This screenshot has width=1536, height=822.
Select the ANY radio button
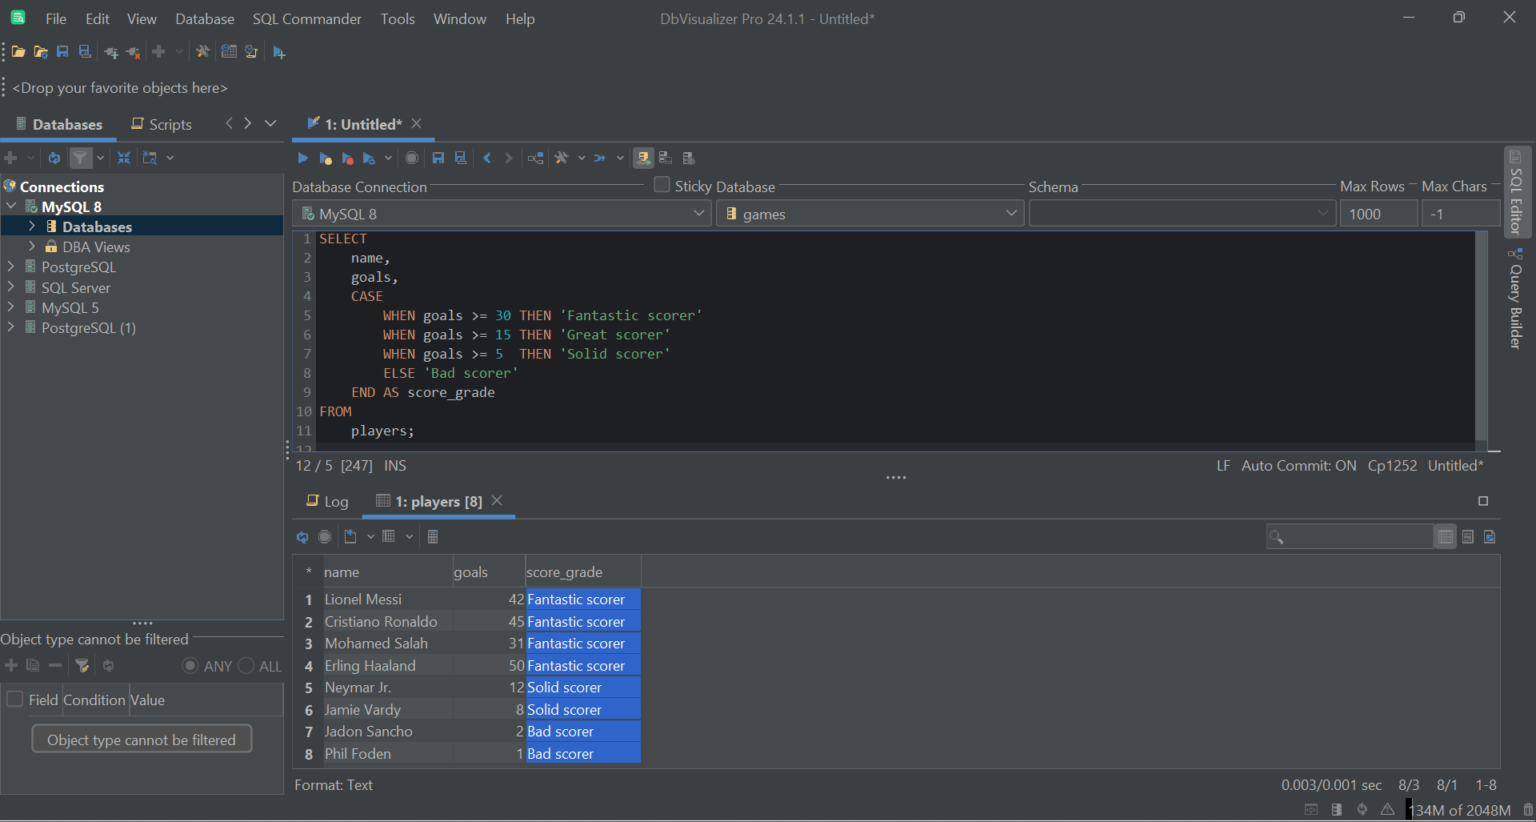point(189,665)
